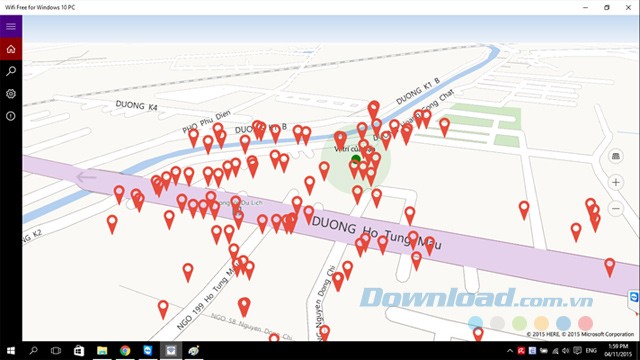640x360 pixels.
Task: Open network connections from the tray
Action: (x=555, y=351)
